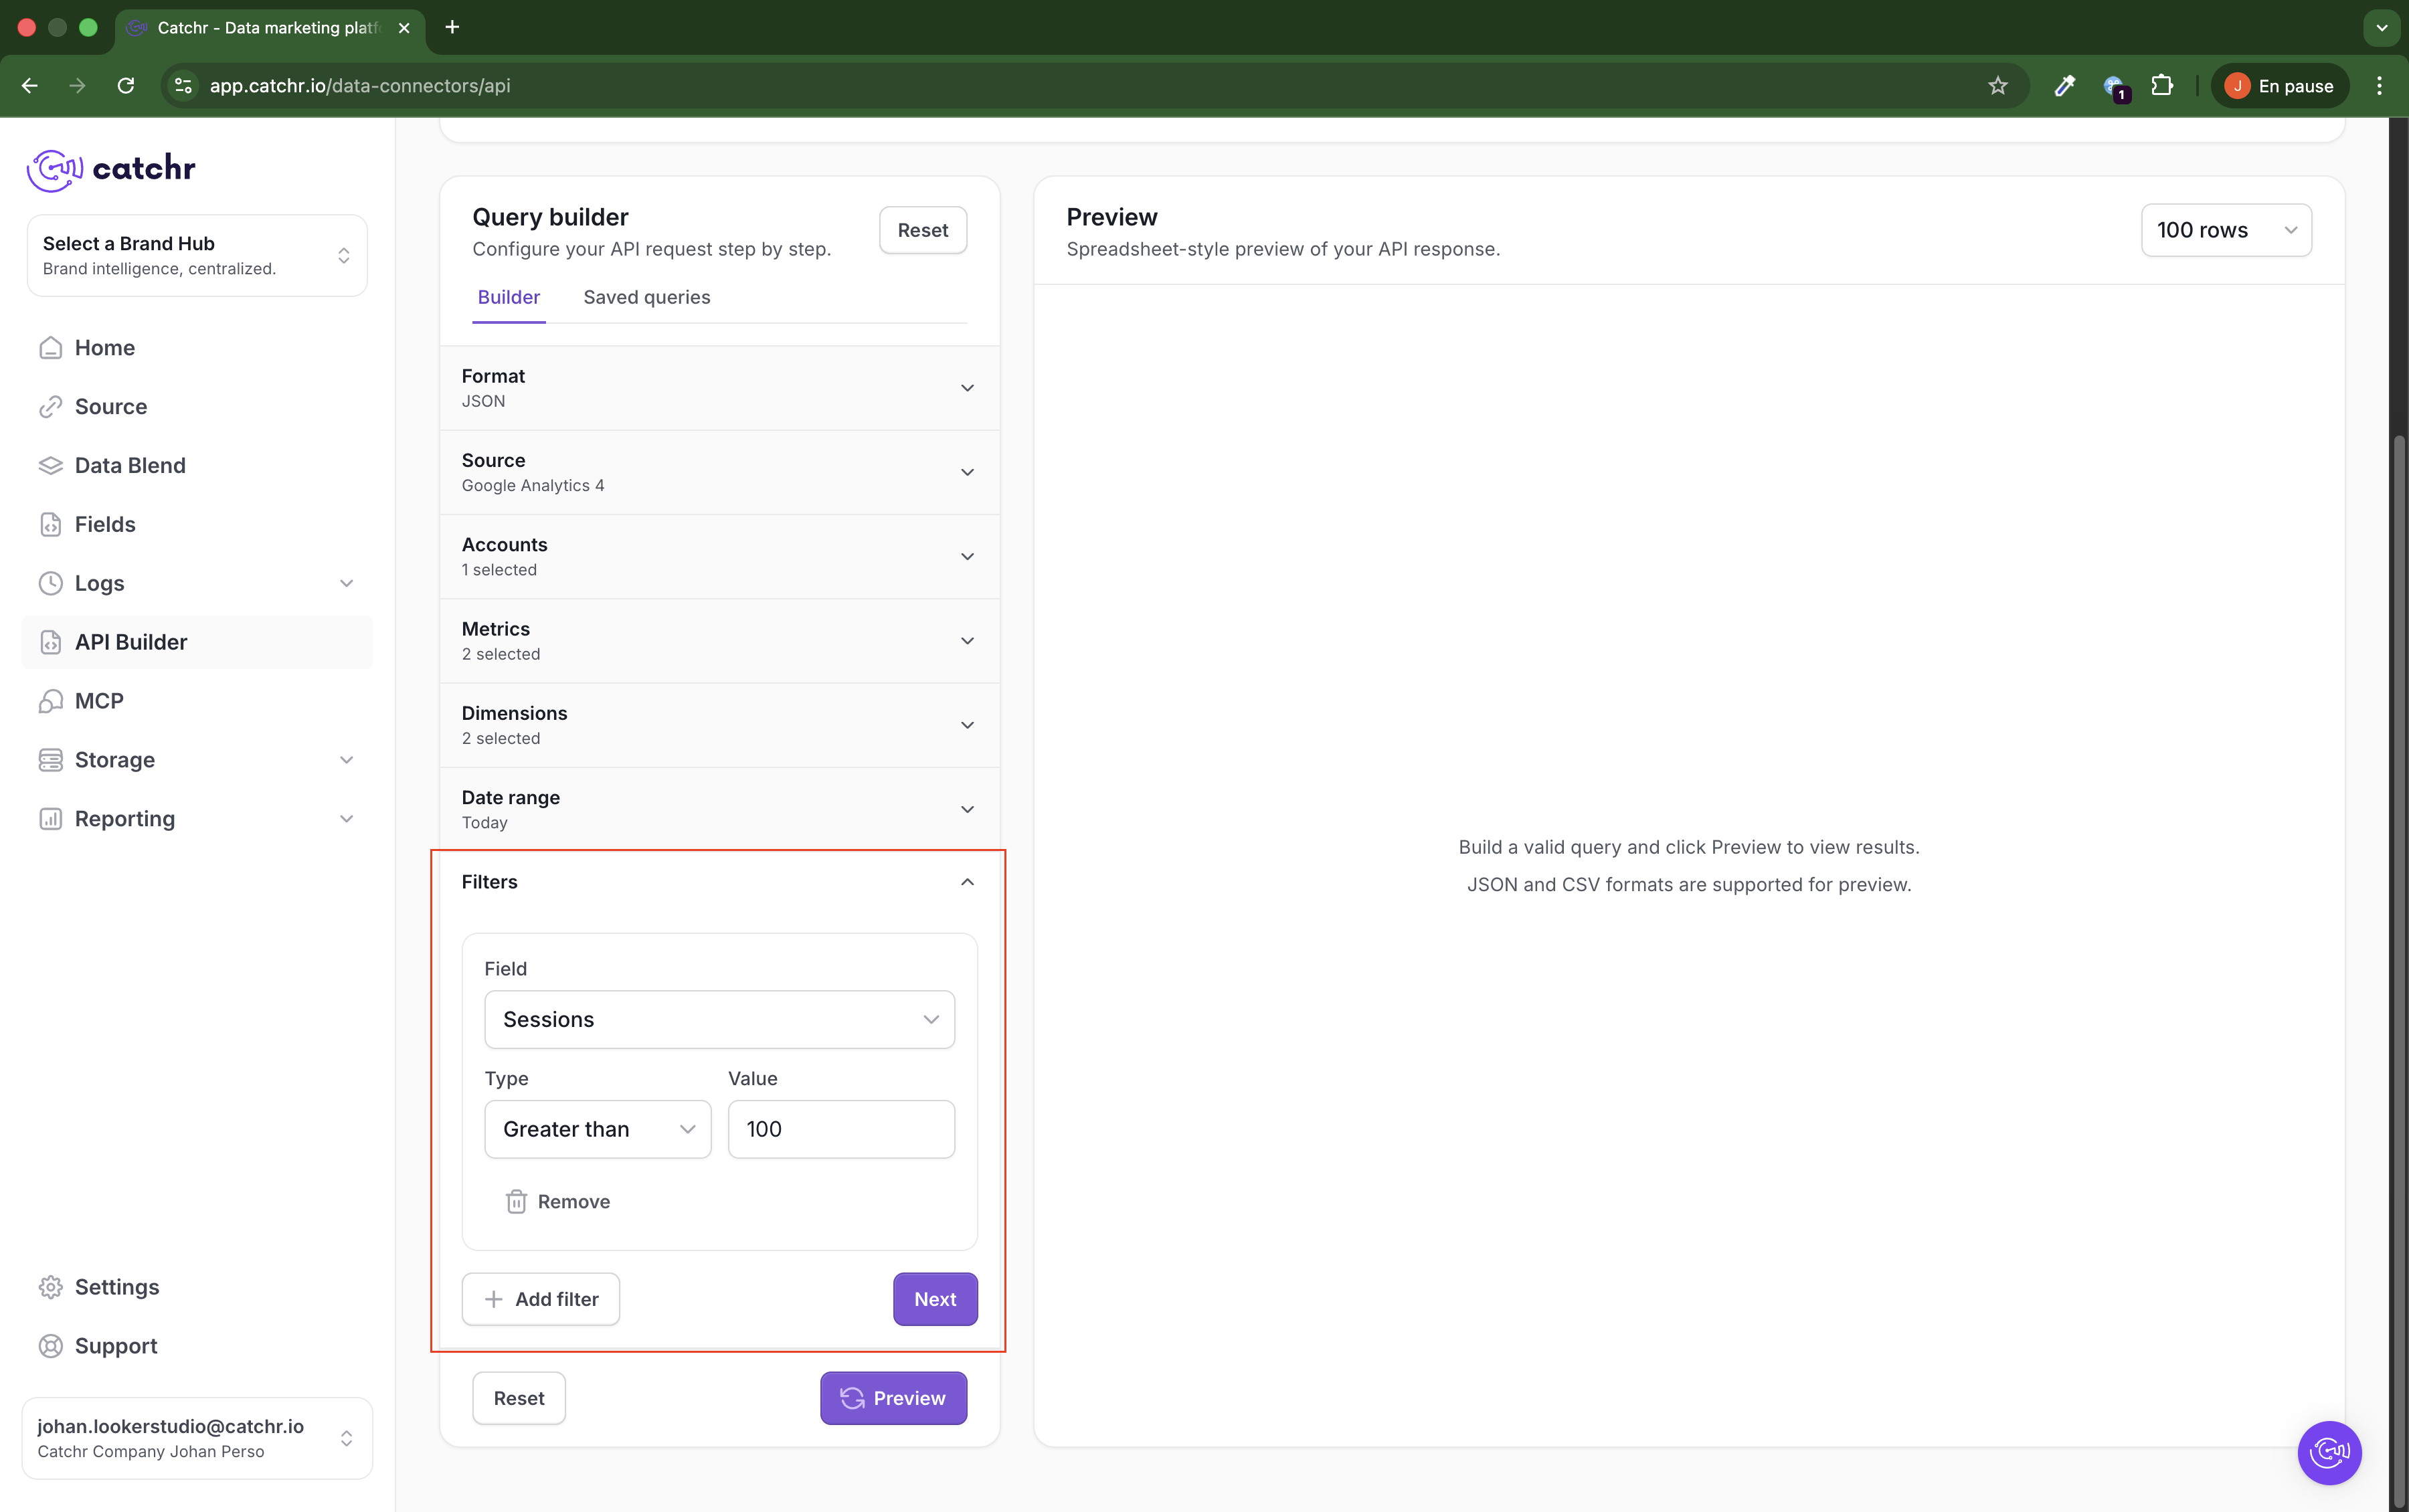Screen dimensions: 2409x1512
Task: Bookmark page with star icon
Action: coord(1997,86)
